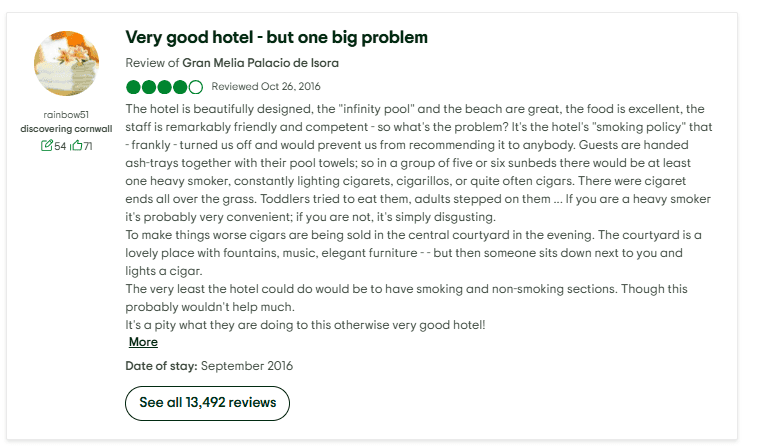Viewport: 775px width, 448px height.
Task: Select the 'discovering cornwall' reviewer tagline
Action: 66,129
